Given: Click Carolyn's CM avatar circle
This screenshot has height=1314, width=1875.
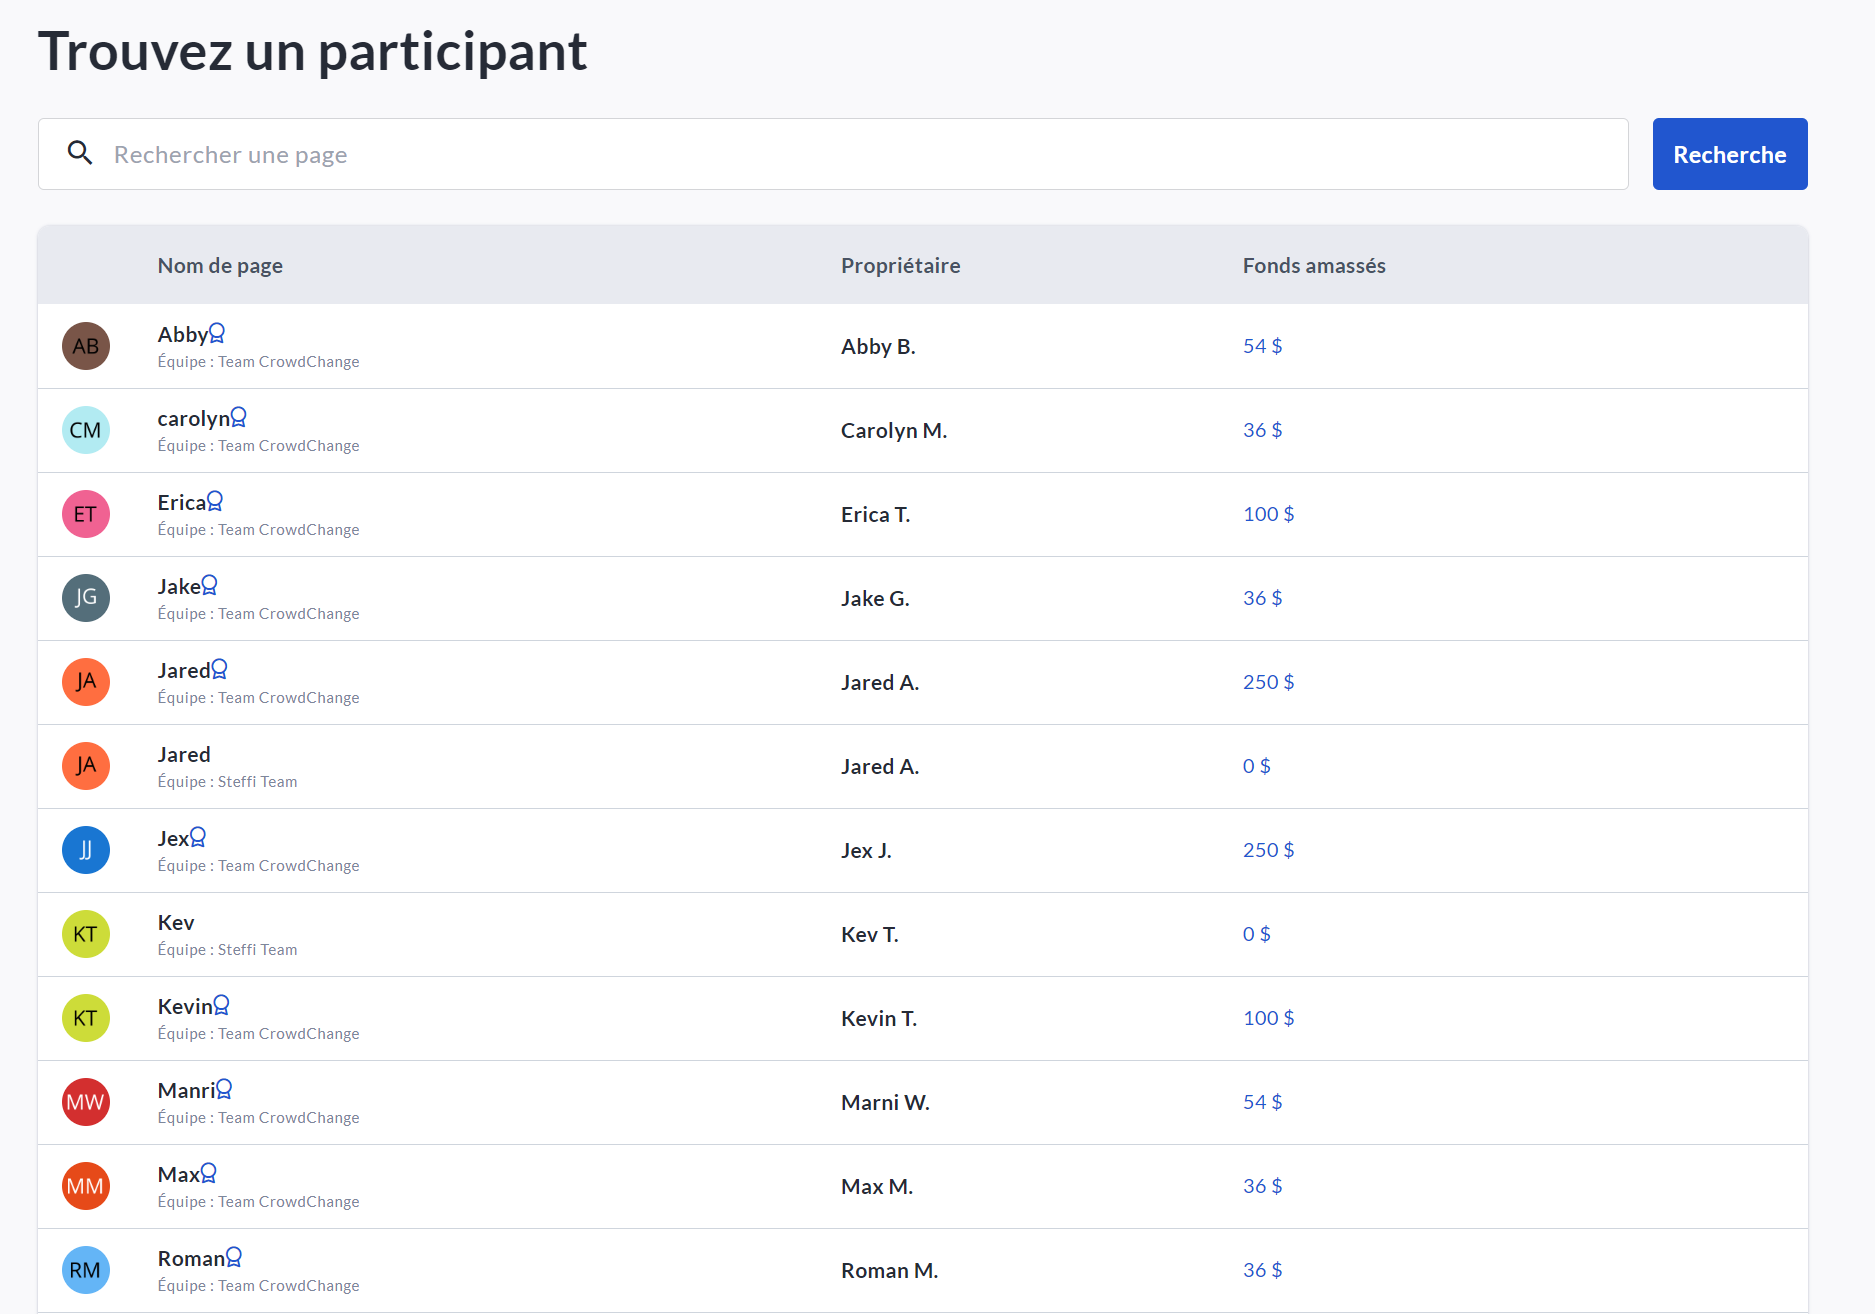Looking at the screenshot, I should tap(86, 430).
